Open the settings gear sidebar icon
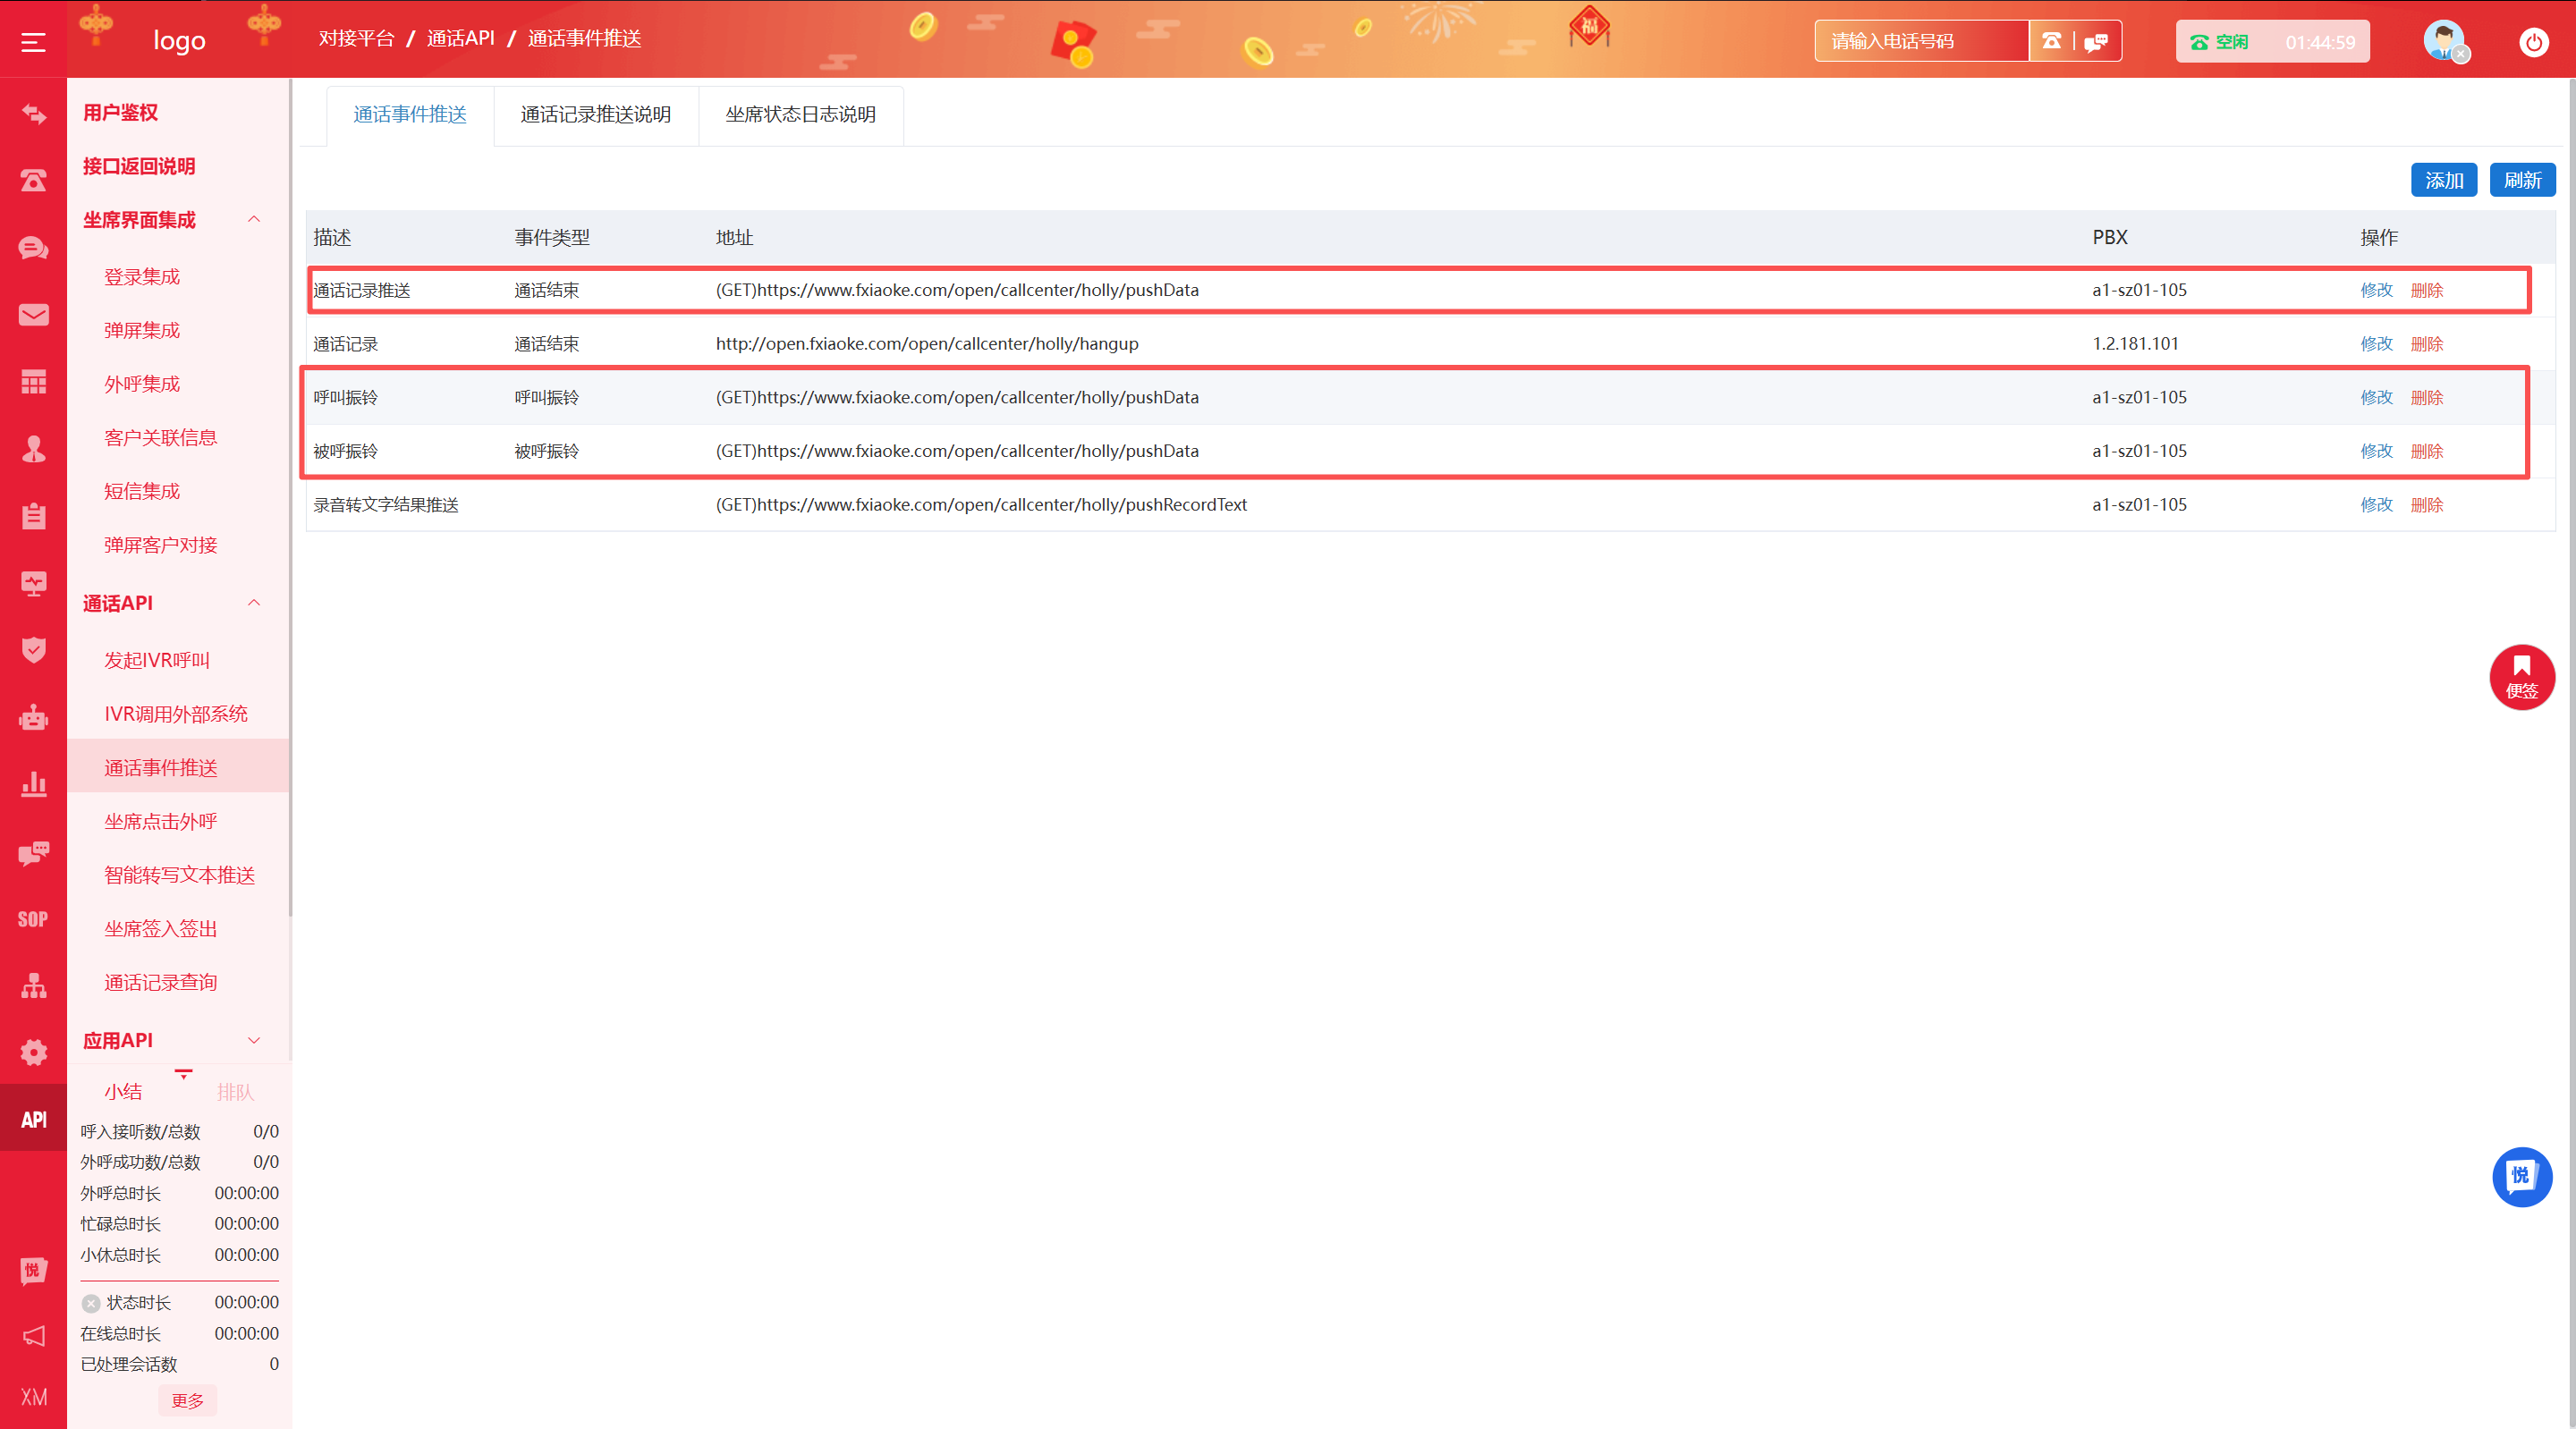The height and width of the screenshot is (1429, 2576). pyautogui.click(x=33, y=1052)
